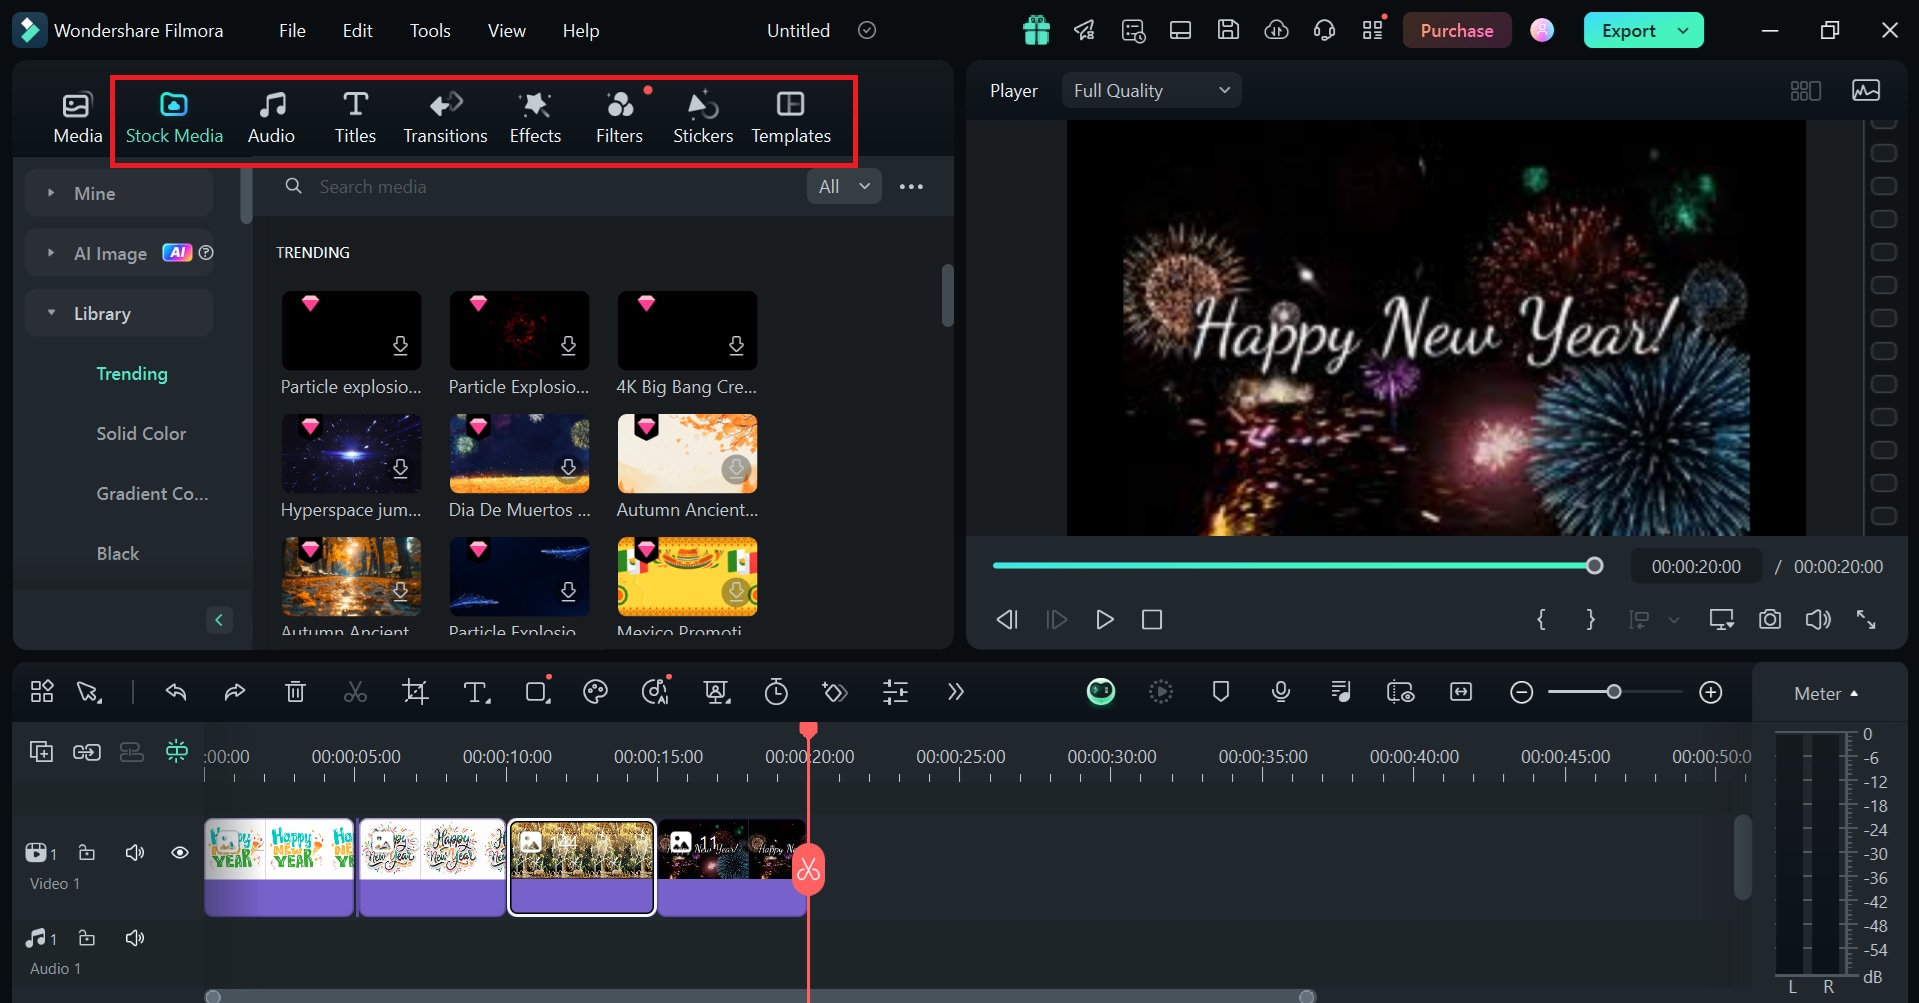This screenshot has height=1003, width=1919.
Task: Open the Export dropdown arrow
Action: click(x=1684, y=30)
